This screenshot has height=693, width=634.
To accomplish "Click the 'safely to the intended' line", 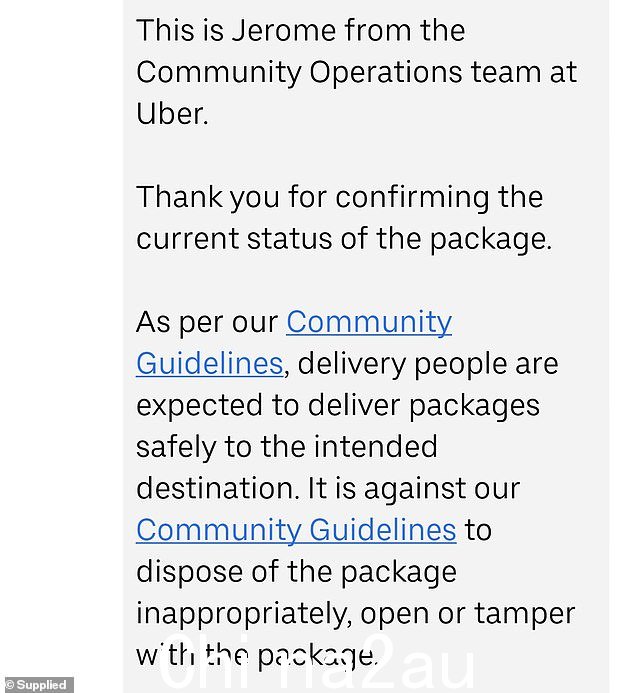I will point(287,447).
